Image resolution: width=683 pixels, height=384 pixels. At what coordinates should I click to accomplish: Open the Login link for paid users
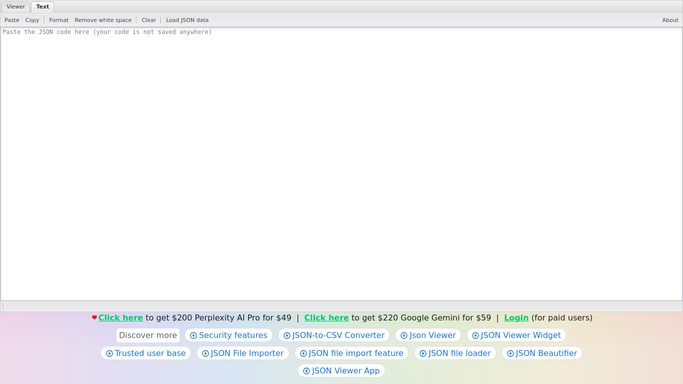516,318
